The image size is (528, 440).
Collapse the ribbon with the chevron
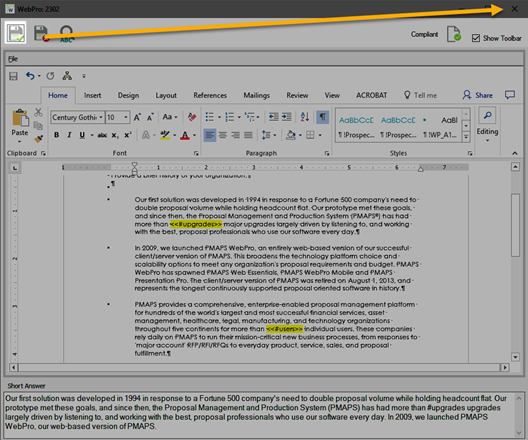click(x=515, y=153)
